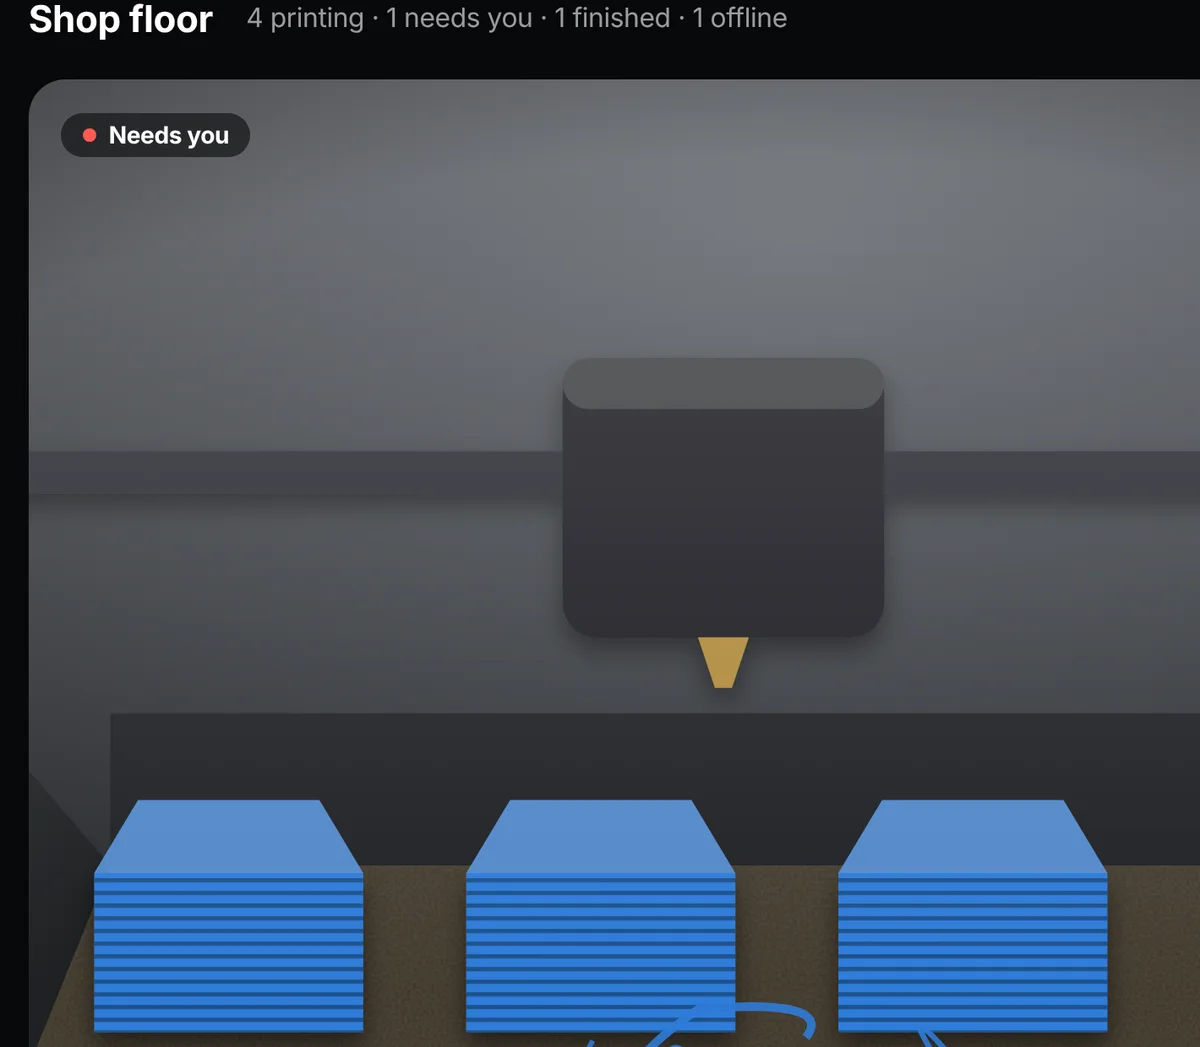Click the "1 needs you" summary count
The image size is (1200, 1047).
point(459,18)
